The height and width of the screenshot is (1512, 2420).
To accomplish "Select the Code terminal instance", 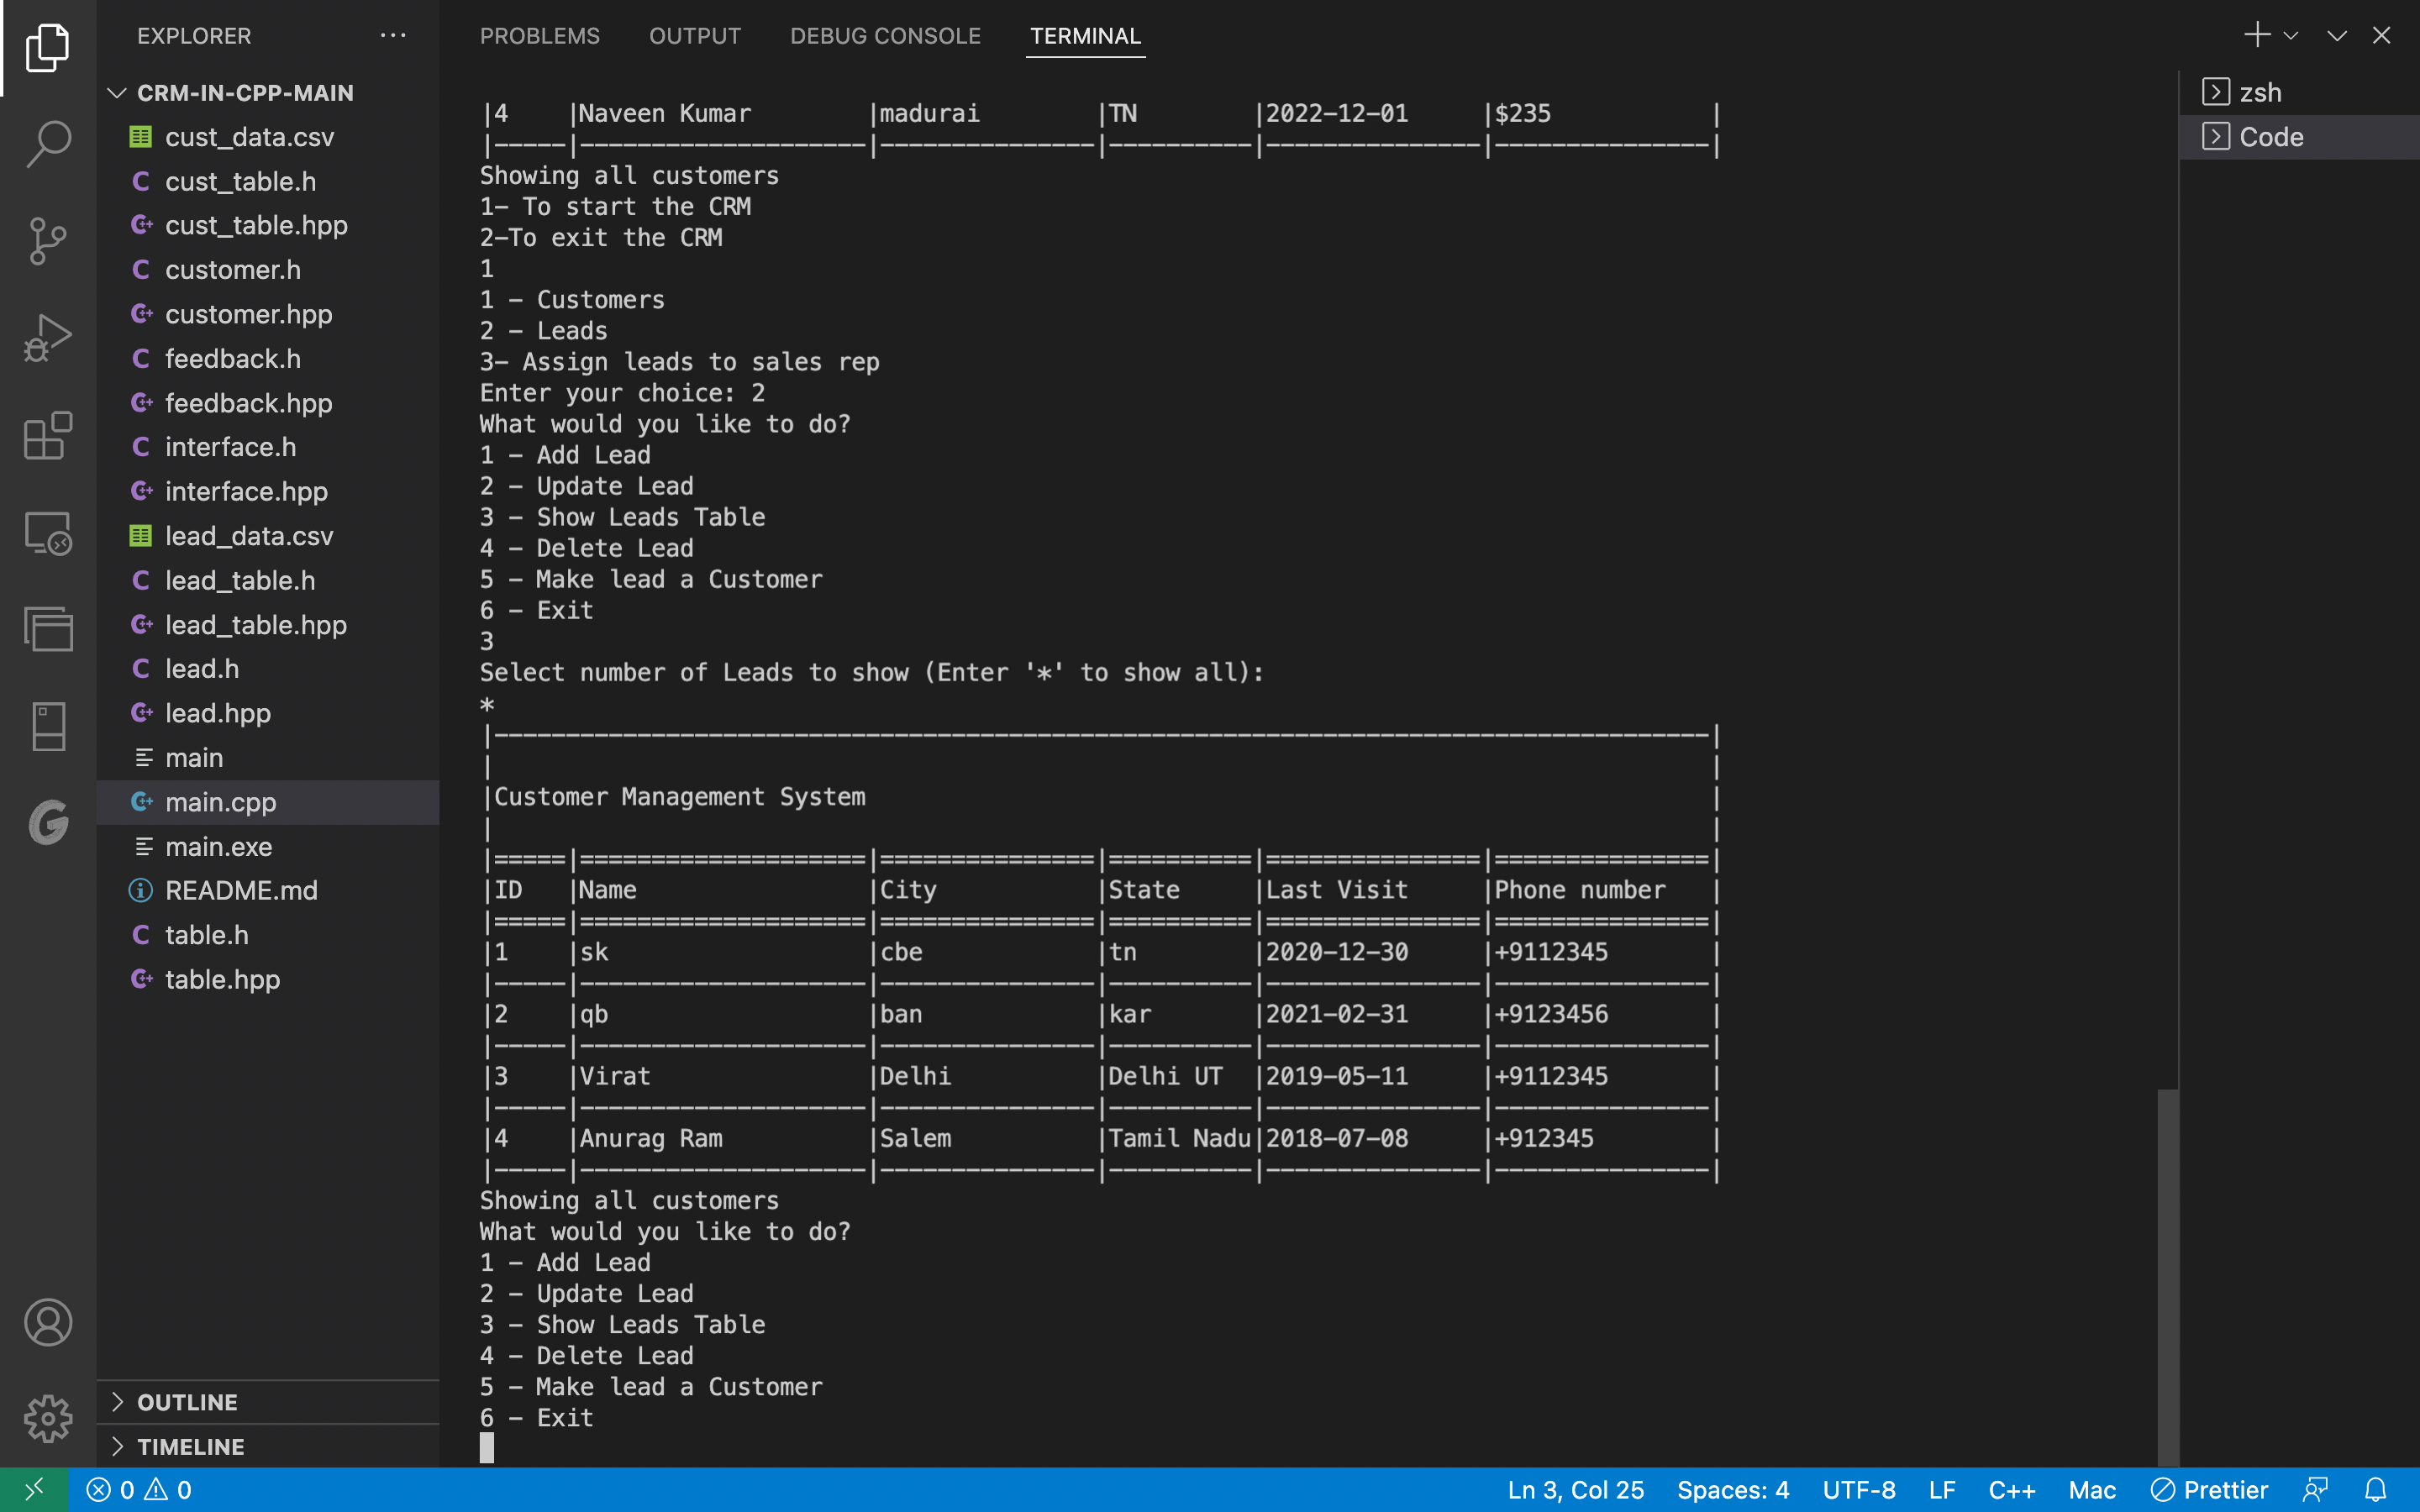I will 2299,137.
